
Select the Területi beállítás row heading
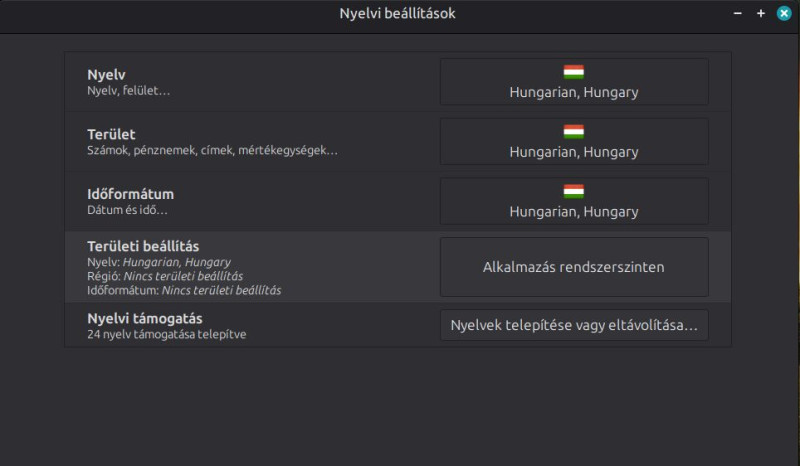pos(143,246)
